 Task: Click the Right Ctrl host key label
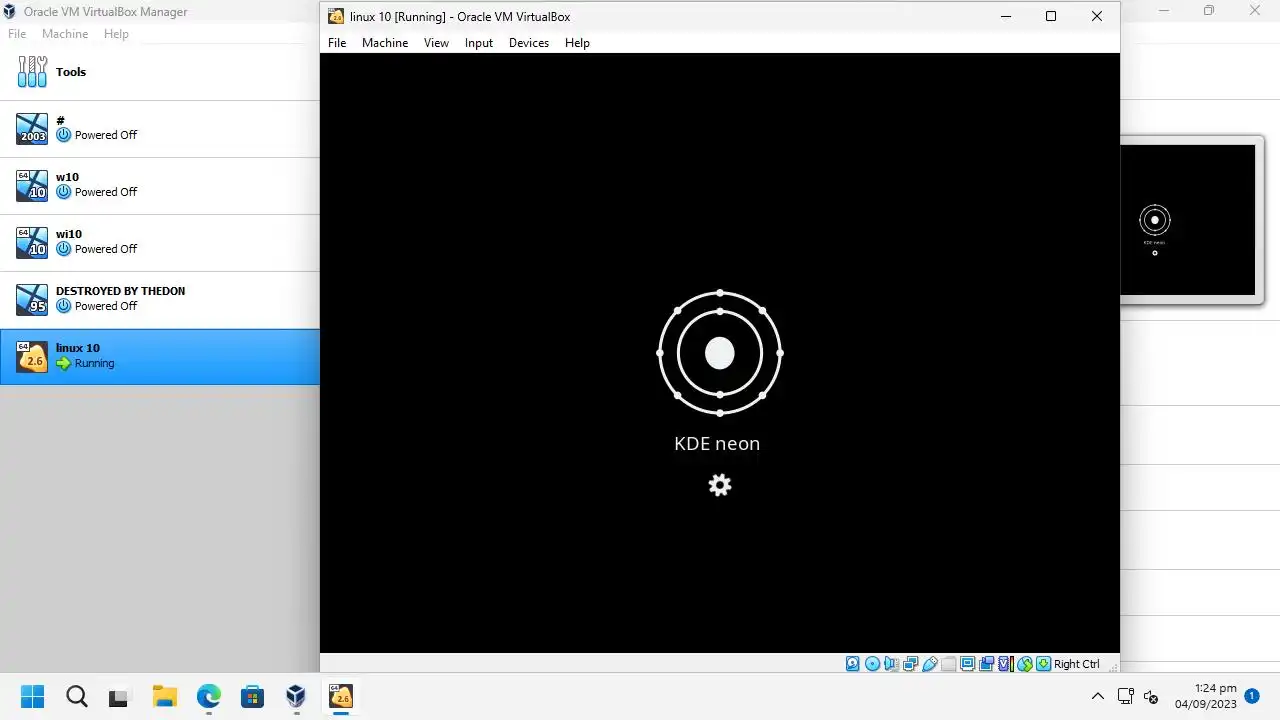pos(1077,664)
